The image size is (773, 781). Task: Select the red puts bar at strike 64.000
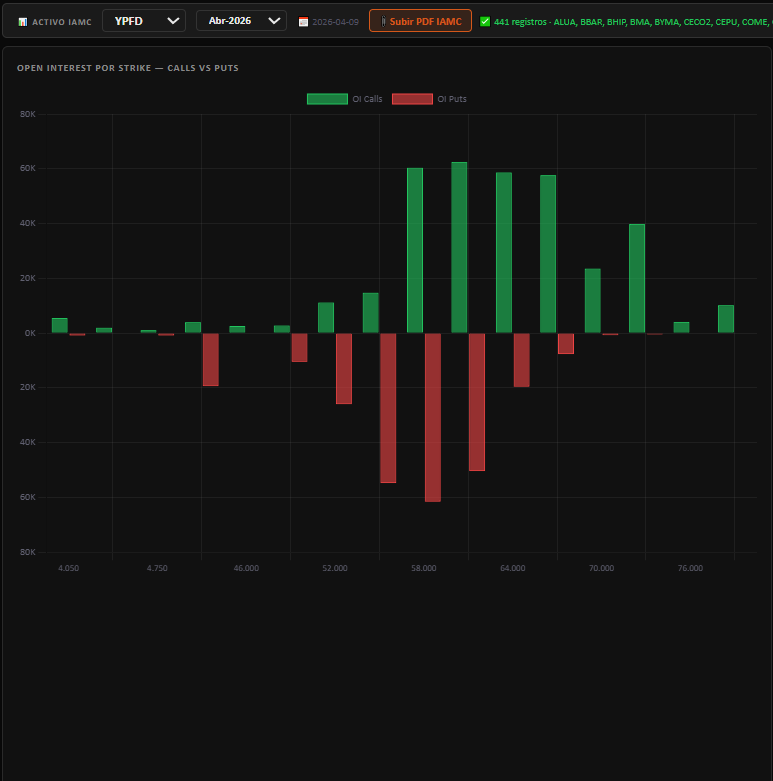[521, 360]
